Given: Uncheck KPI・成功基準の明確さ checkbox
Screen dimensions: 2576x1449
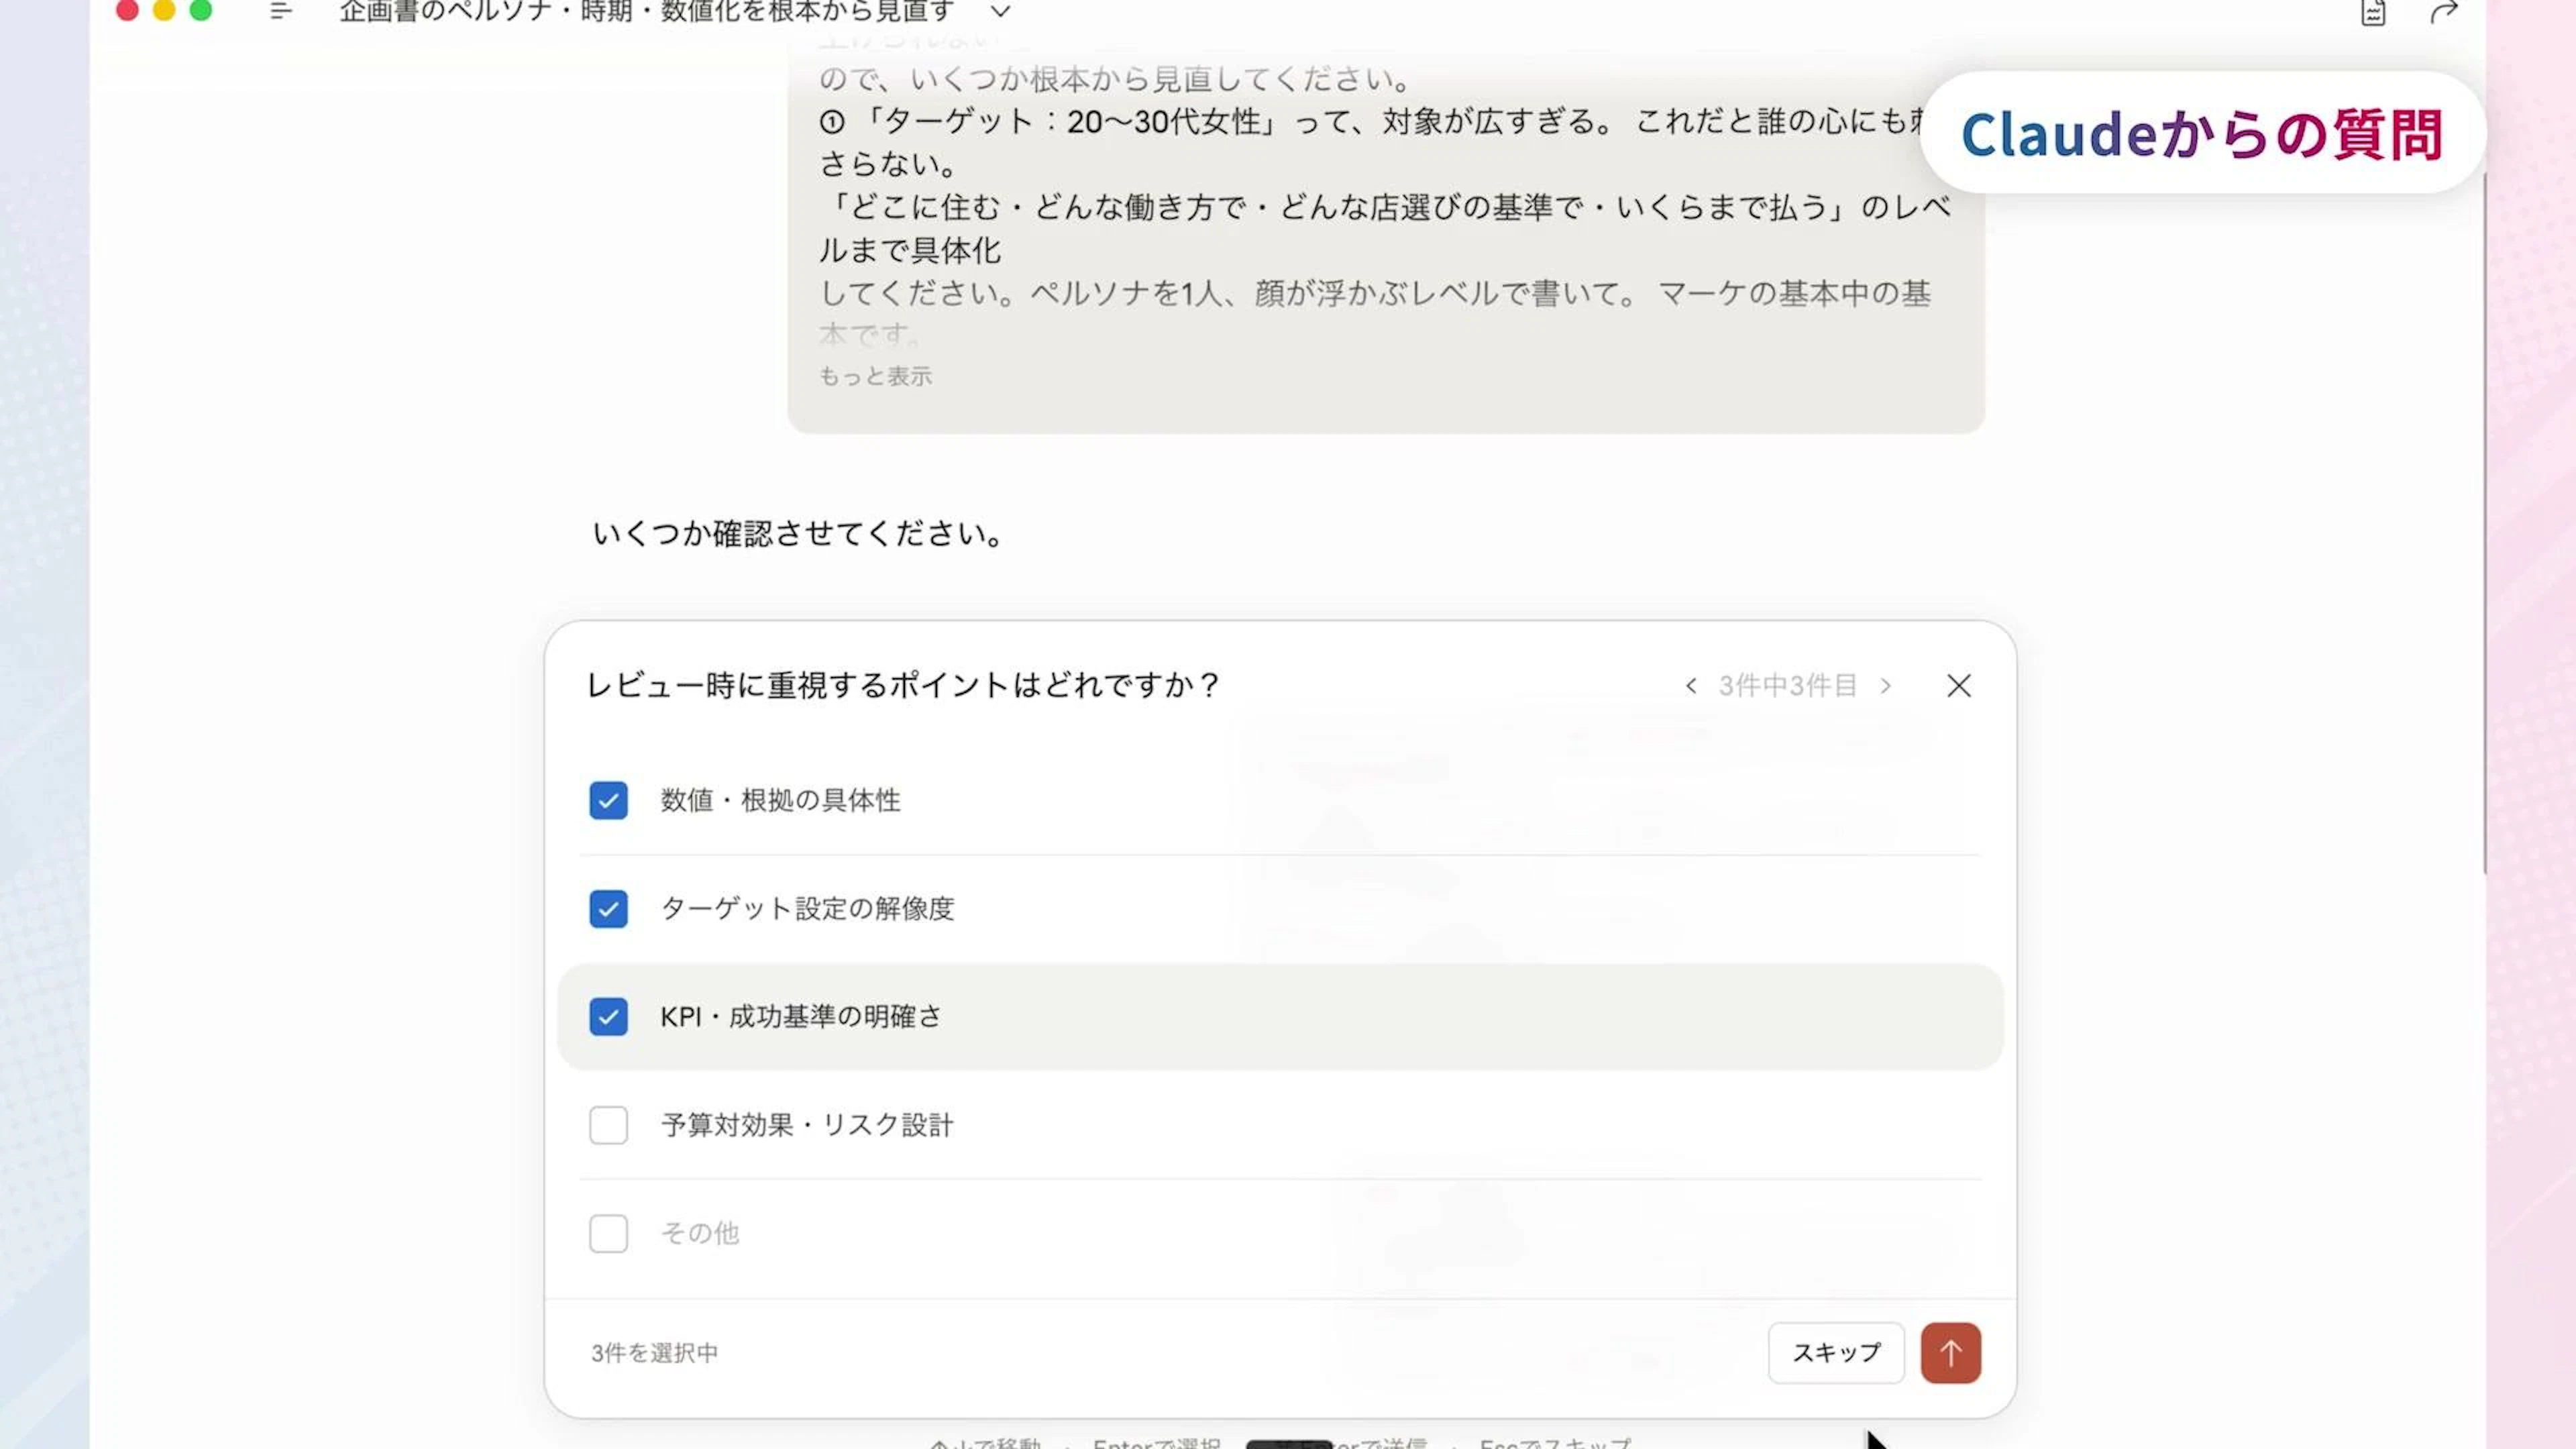Looking at the screenshot, I should [x=608, y=1017].
